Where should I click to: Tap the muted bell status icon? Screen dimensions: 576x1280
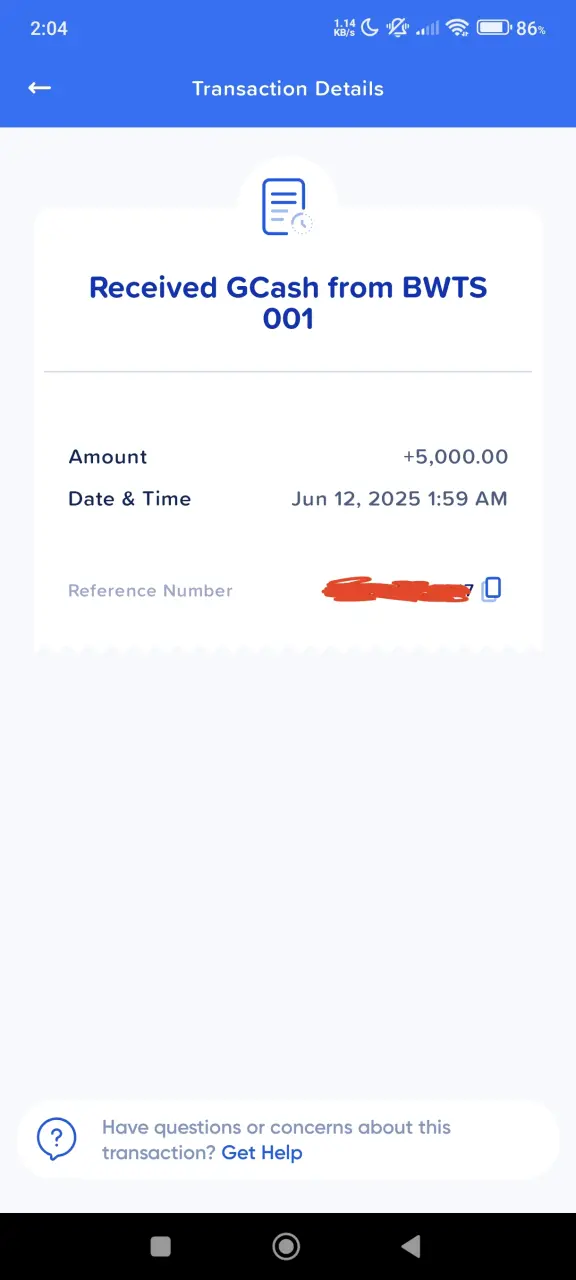[398, 28]
